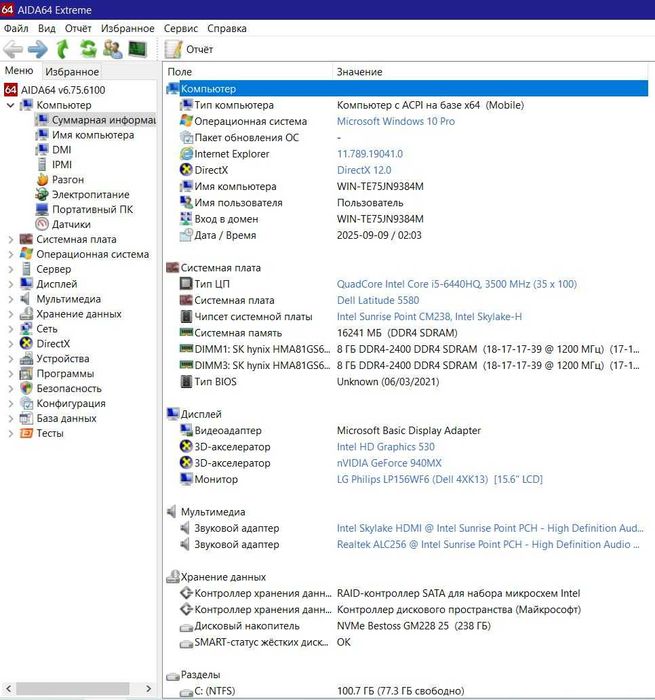Open the users icon in toolbar
Image resolution: width=655 pixels, height=700 pixels.
point(113,49)
